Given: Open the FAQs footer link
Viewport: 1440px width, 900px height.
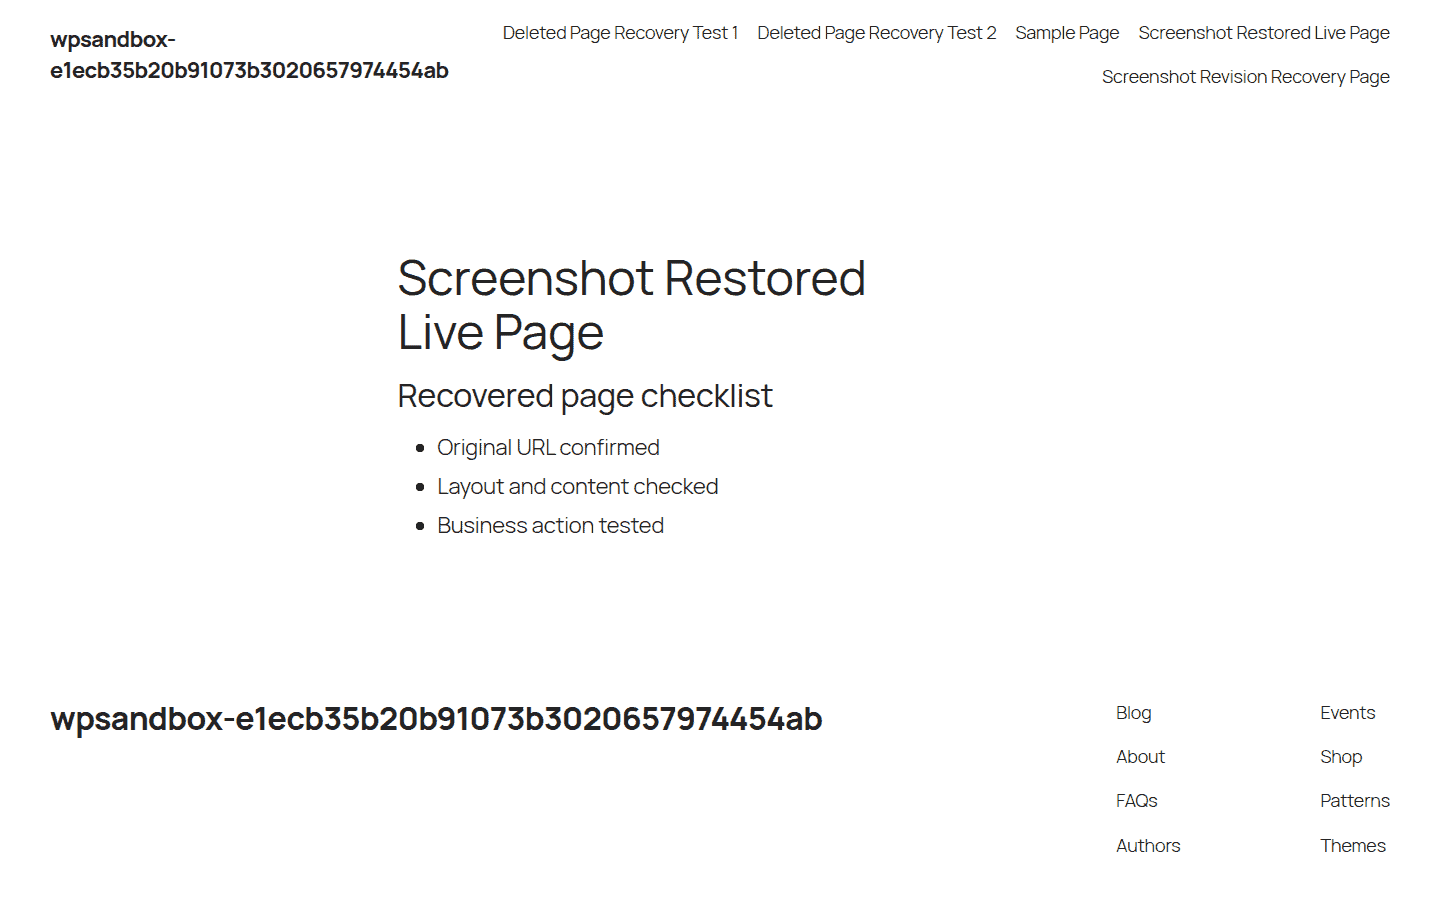Looking at the screenshot, I should point(1137,801).
